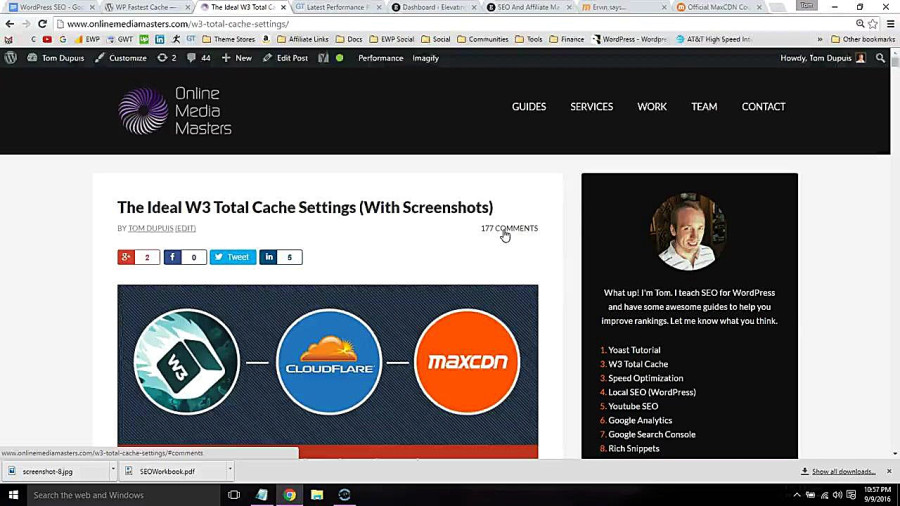Viewport: 900px width, 506px height.
Task: Switch to the WP Fastest Cache tab
Action: point(146,7)
